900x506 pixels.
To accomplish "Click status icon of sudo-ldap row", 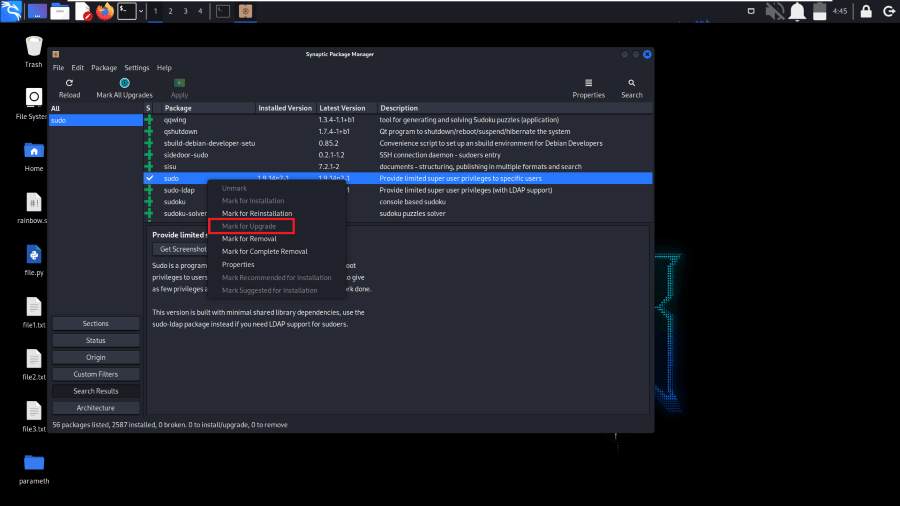I will click(149, 190).
